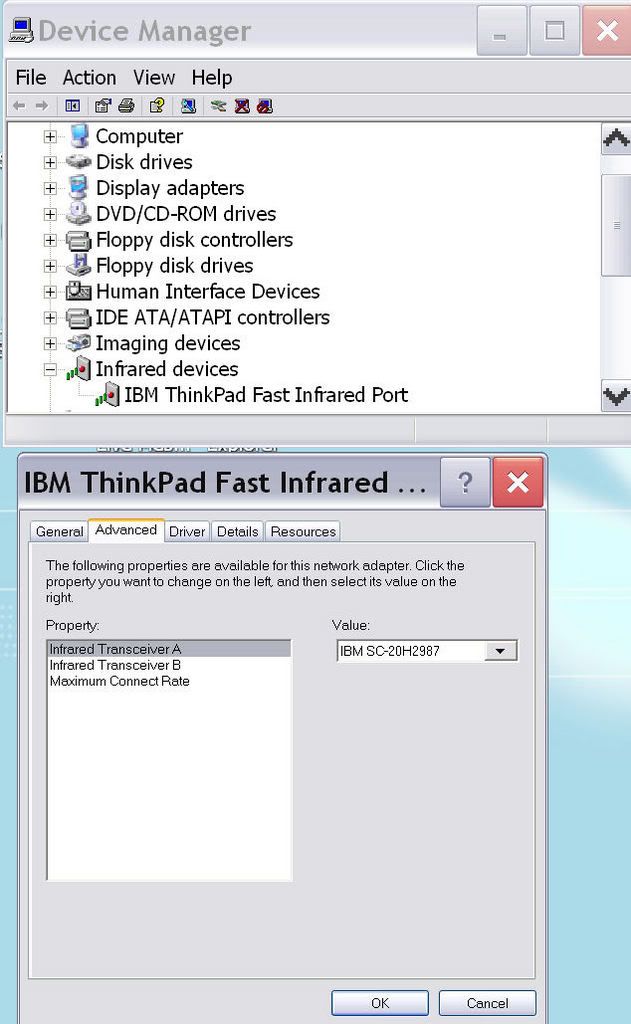Click the Properties toolbar icon
The height and width of the screenshot is (1024, 631).
click(x=102, y=106)
